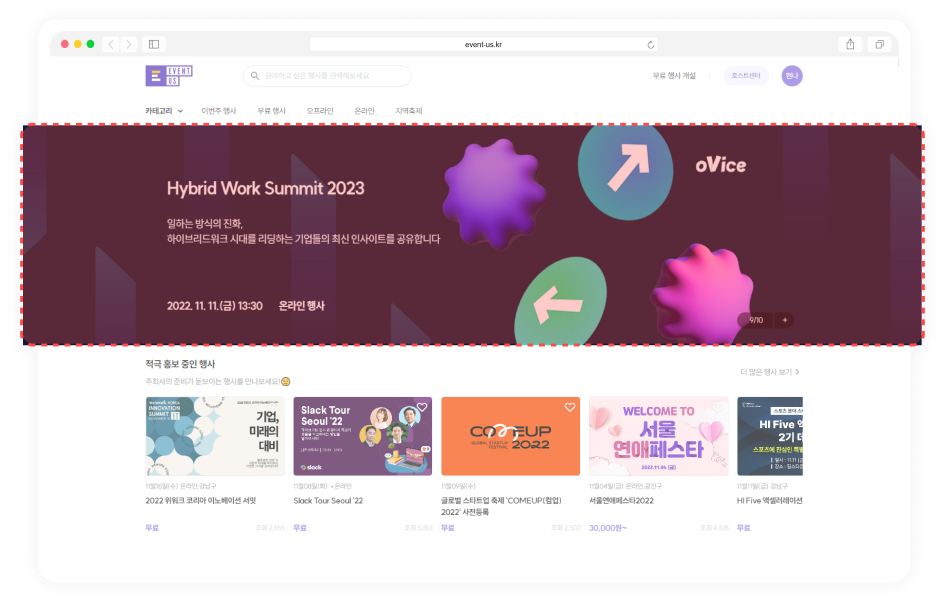Click the browser share icon
Screen dimensions: 945x602
tap(850, 44)
